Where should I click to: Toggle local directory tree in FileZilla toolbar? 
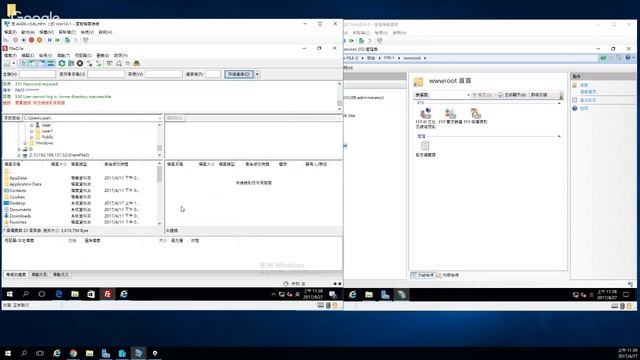click(x=33, y=64)
